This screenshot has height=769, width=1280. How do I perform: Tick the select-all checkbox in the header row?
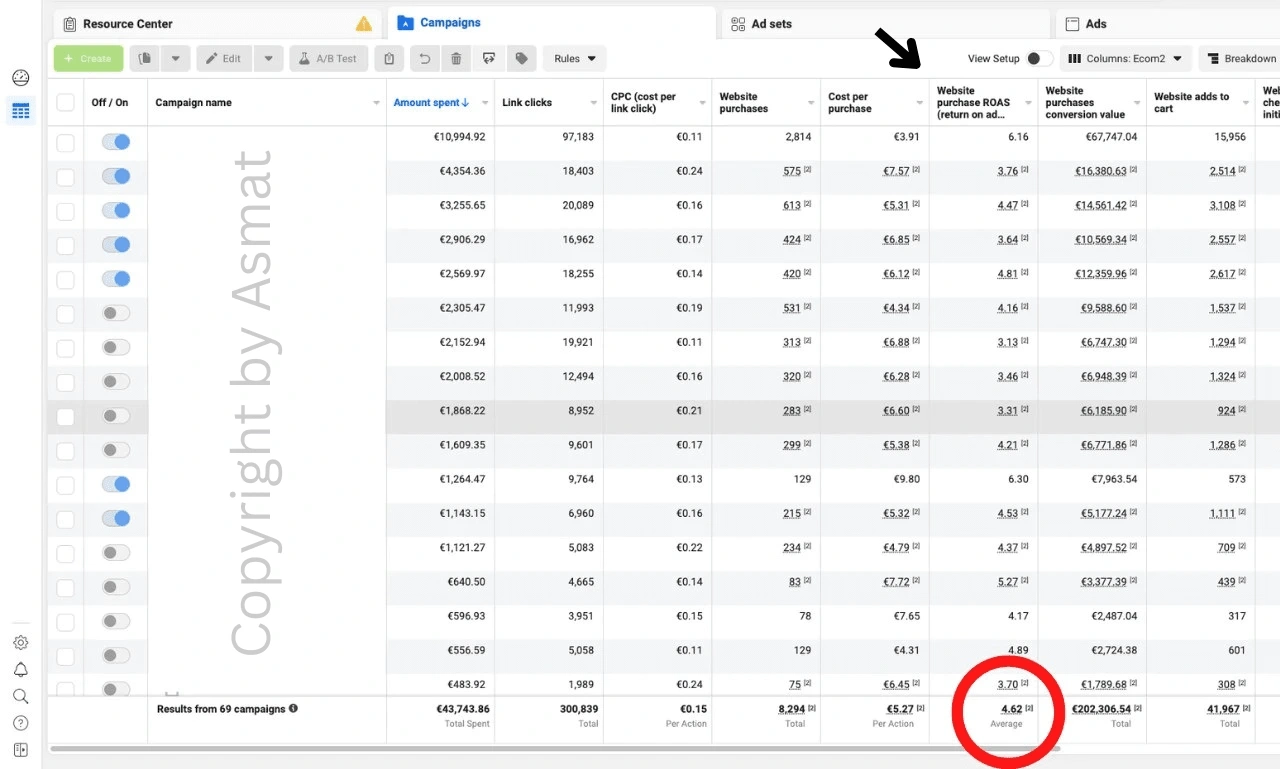tap(65, 102)
